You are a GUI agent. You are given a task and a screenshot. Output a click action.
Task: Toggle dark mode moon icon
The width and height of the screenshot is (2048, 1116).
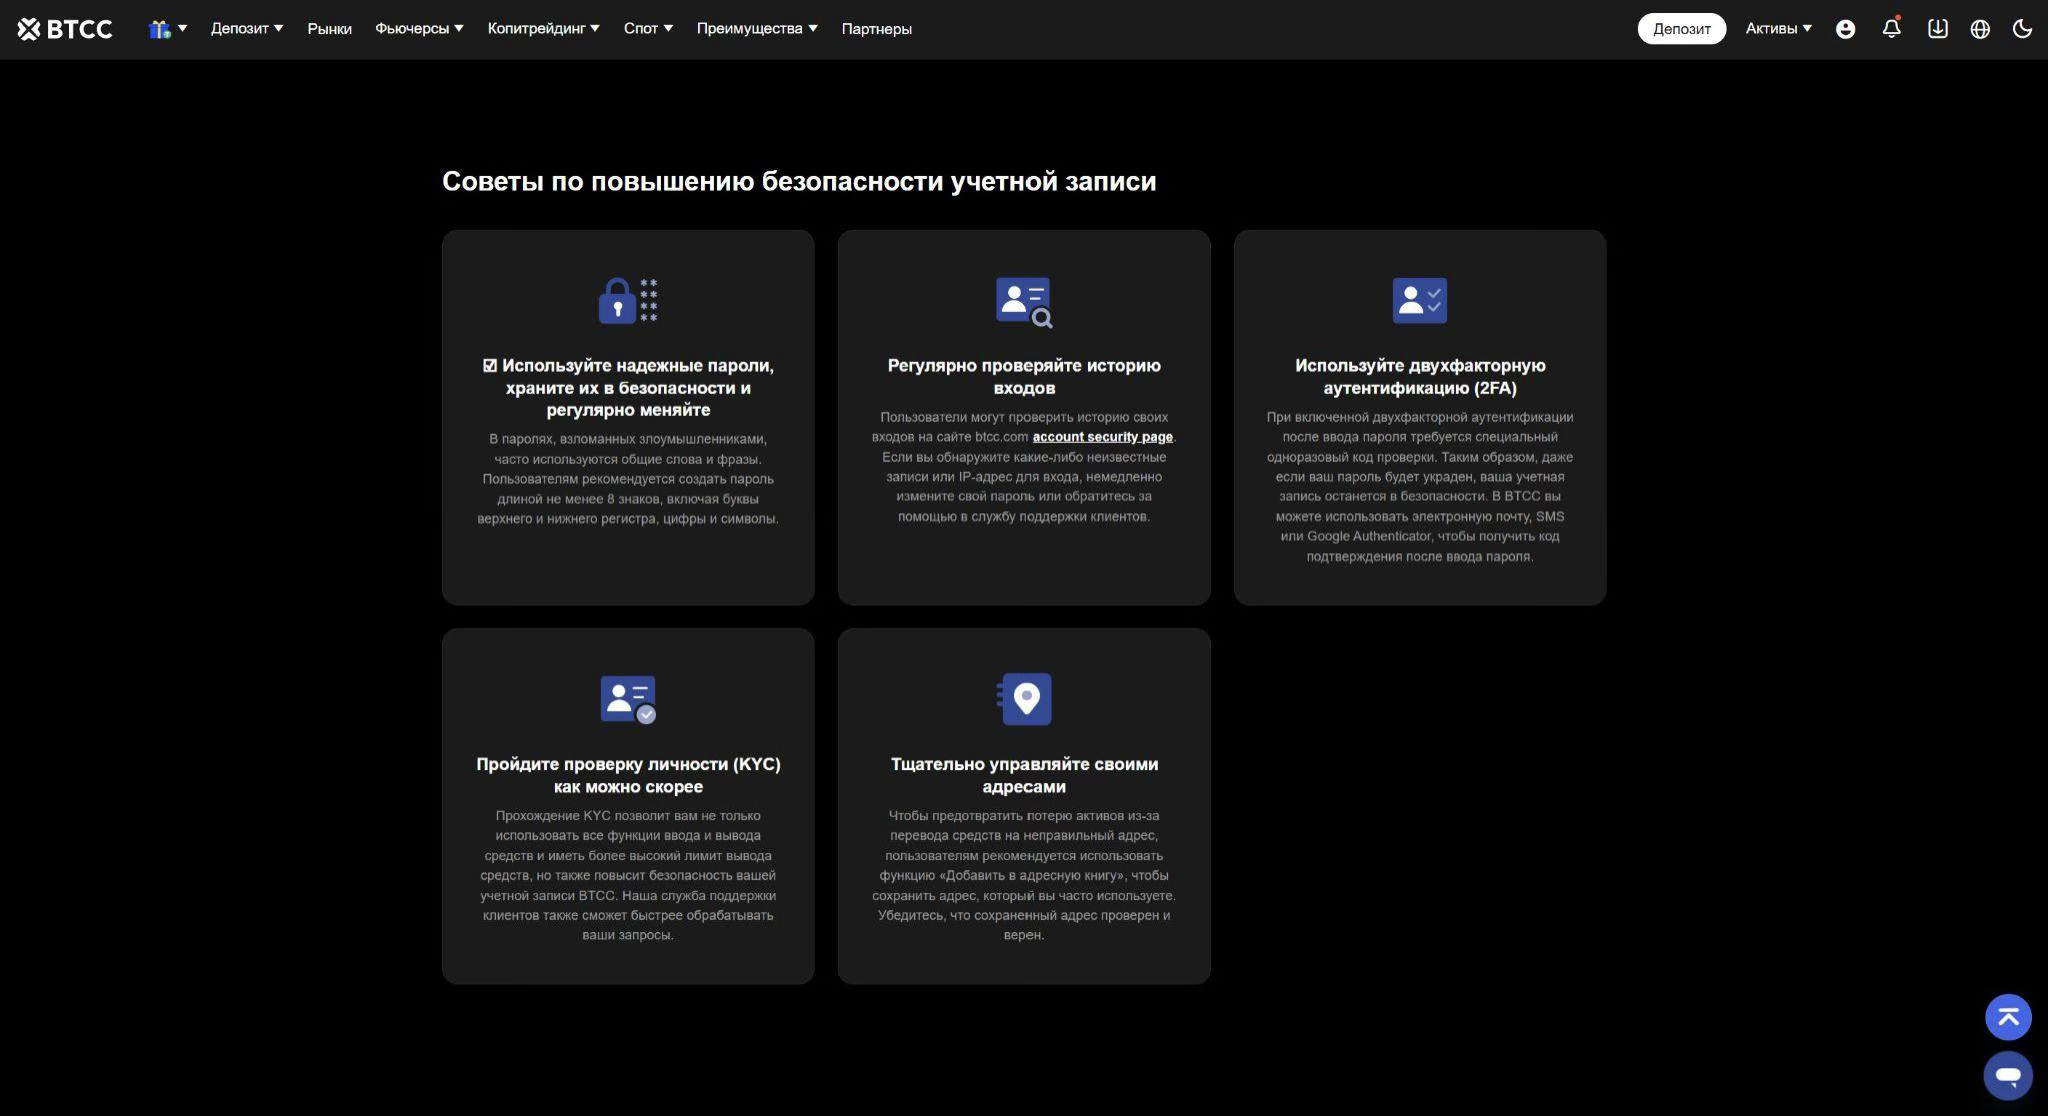[2022, 29]
